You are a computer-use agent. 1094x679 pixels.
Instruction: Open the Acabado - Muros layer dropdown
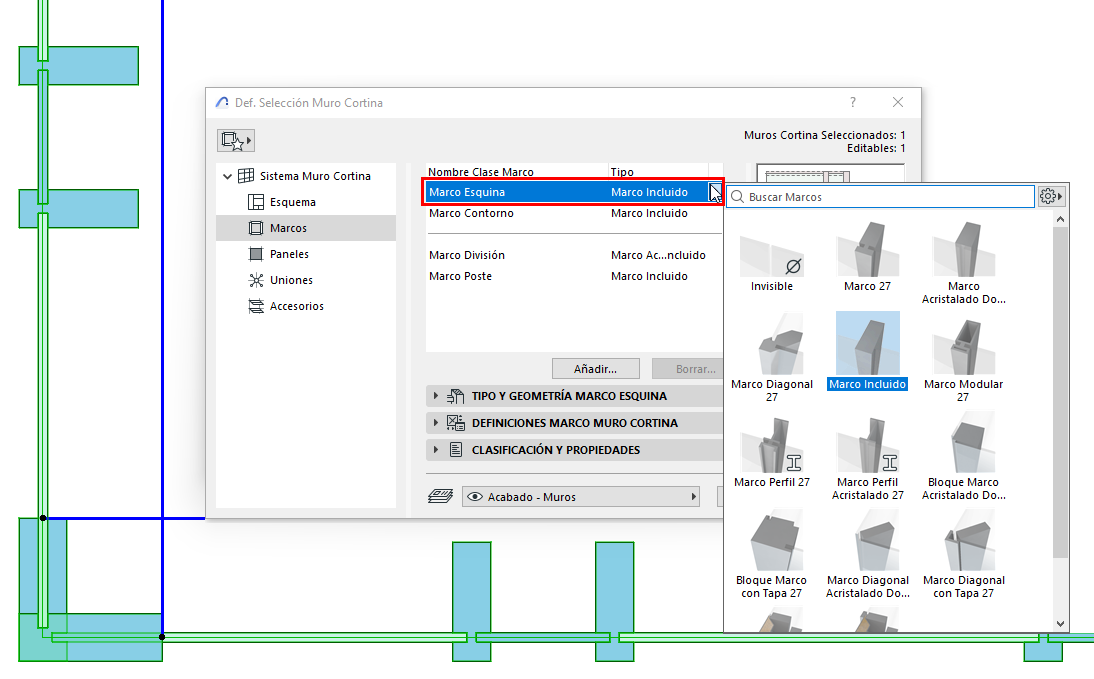pos(580,497)
